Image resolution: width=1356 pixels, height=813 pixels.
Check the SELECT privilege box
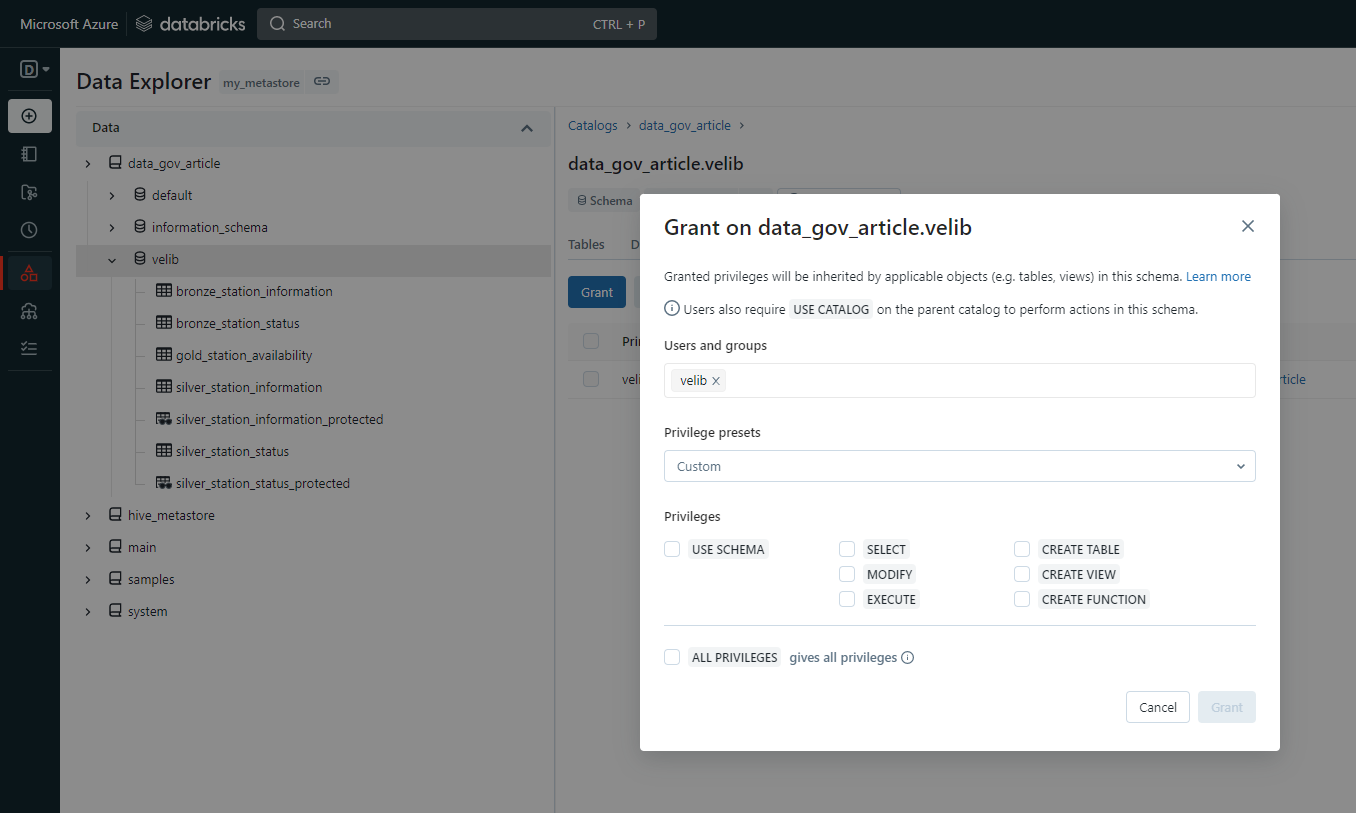click(x=847, y=549)
